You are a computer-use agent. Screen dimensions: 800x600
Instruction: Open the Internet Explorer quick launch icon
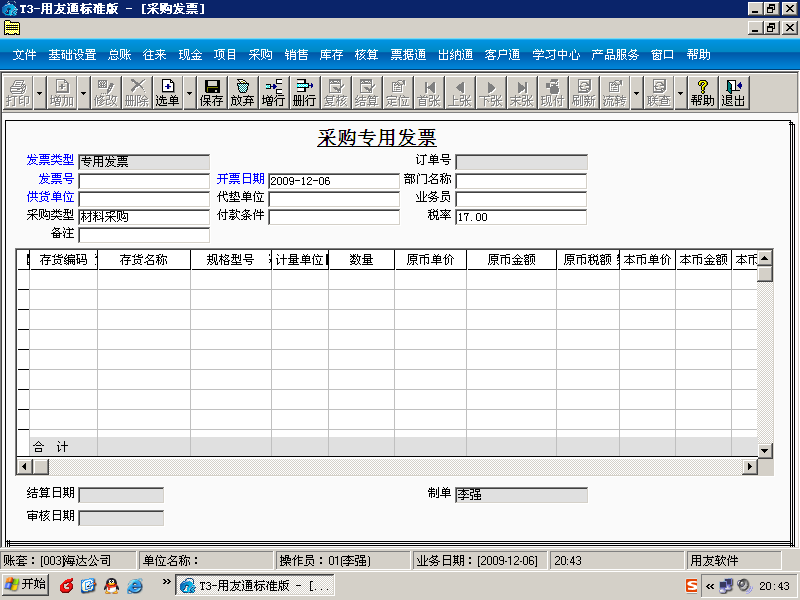pos(135,586)
